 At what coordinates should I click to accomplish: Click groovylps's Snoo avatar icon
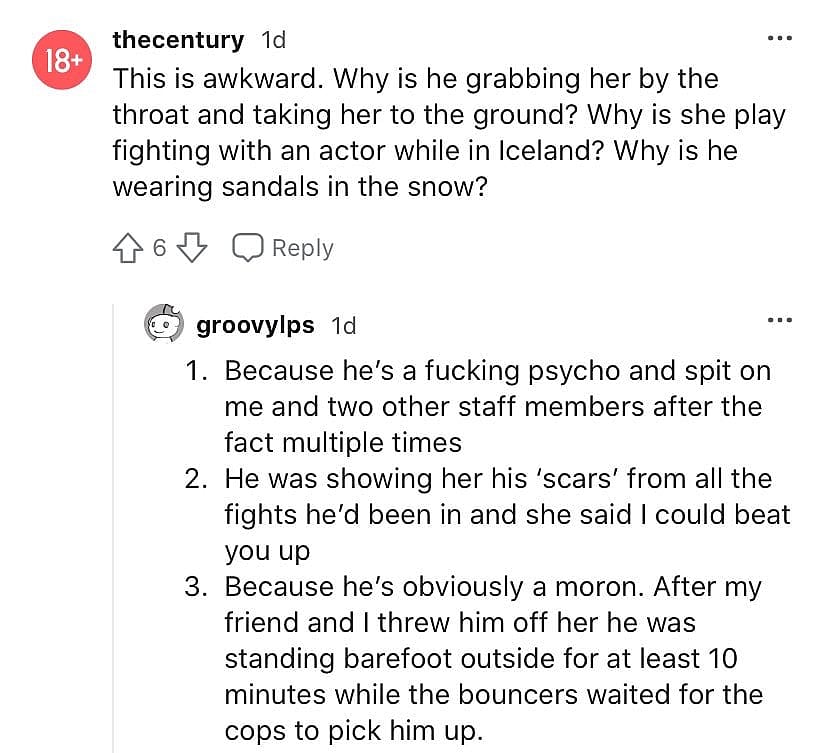166,325
